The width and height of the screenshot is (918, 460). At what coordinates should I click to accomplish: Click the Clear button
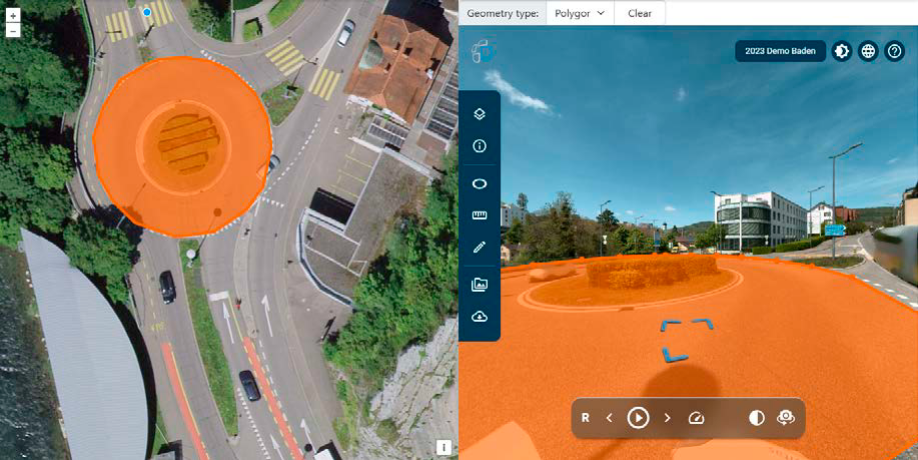(640, 14)
